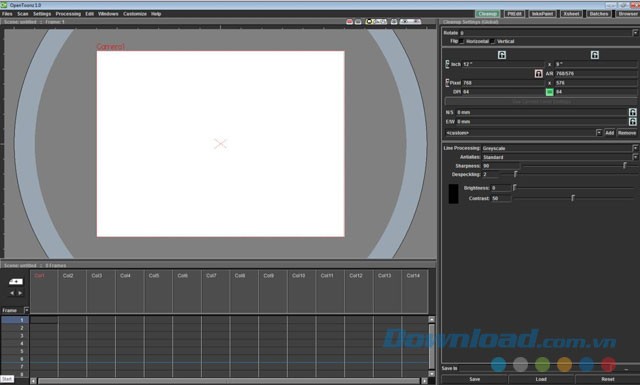
Task: Switch to the Cleanup room tab
Action: [x=487, y=13]
